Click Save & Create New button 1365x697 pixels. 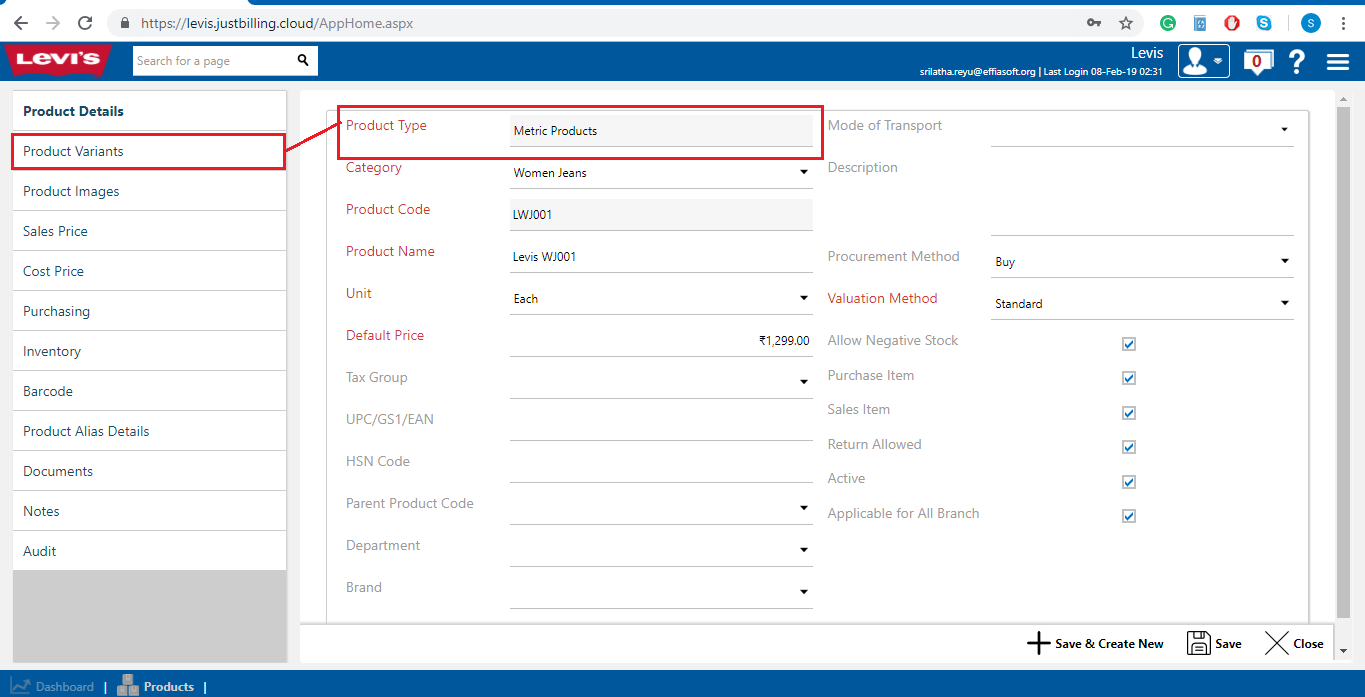click(1095, 643)
